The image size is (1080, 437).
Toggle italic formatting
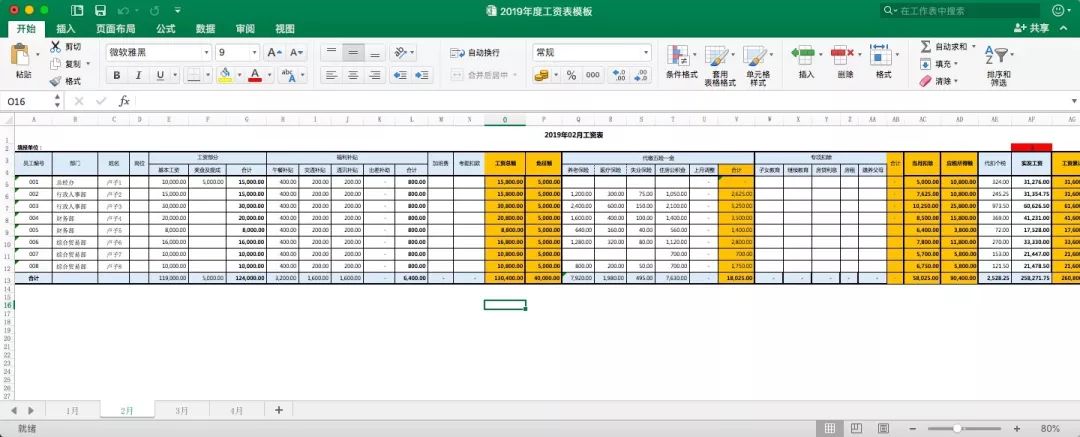point(138,75)
